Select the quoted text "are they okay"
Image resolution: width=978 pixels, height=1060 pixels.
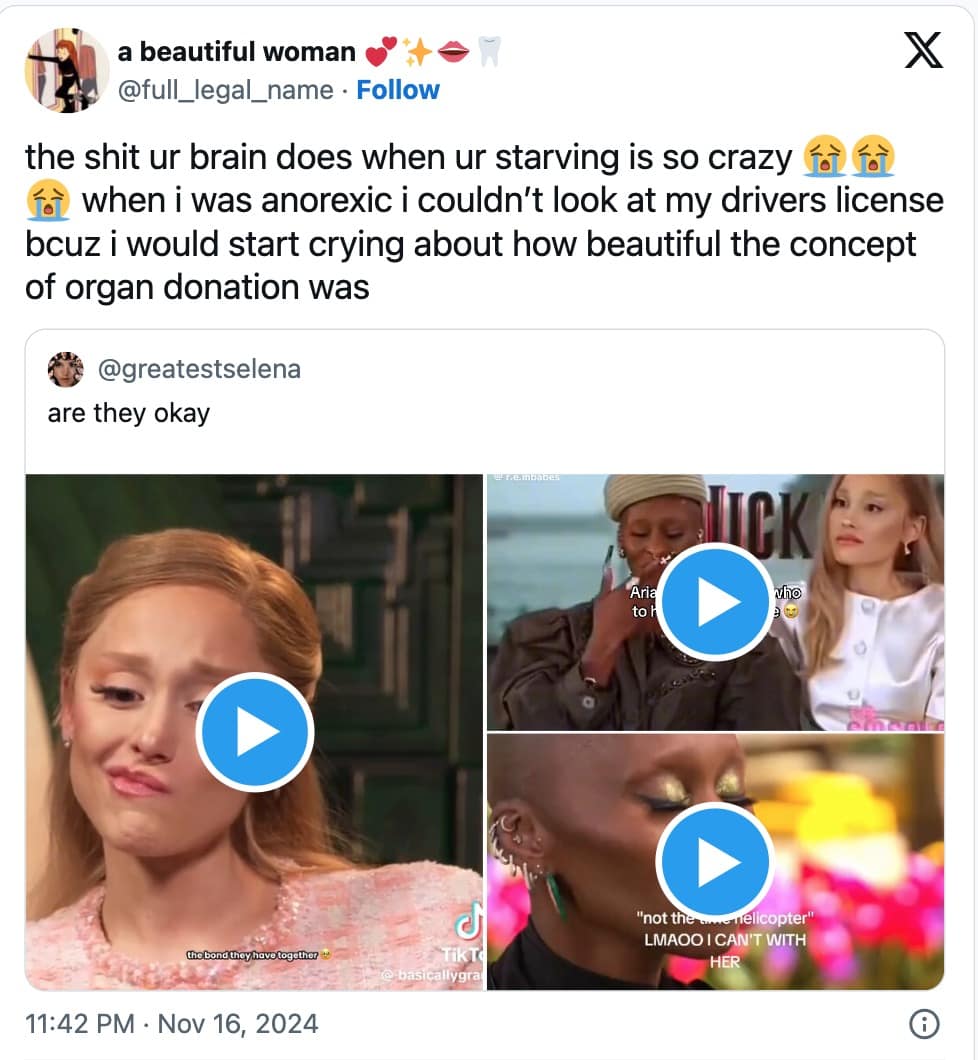click(129, 413)
